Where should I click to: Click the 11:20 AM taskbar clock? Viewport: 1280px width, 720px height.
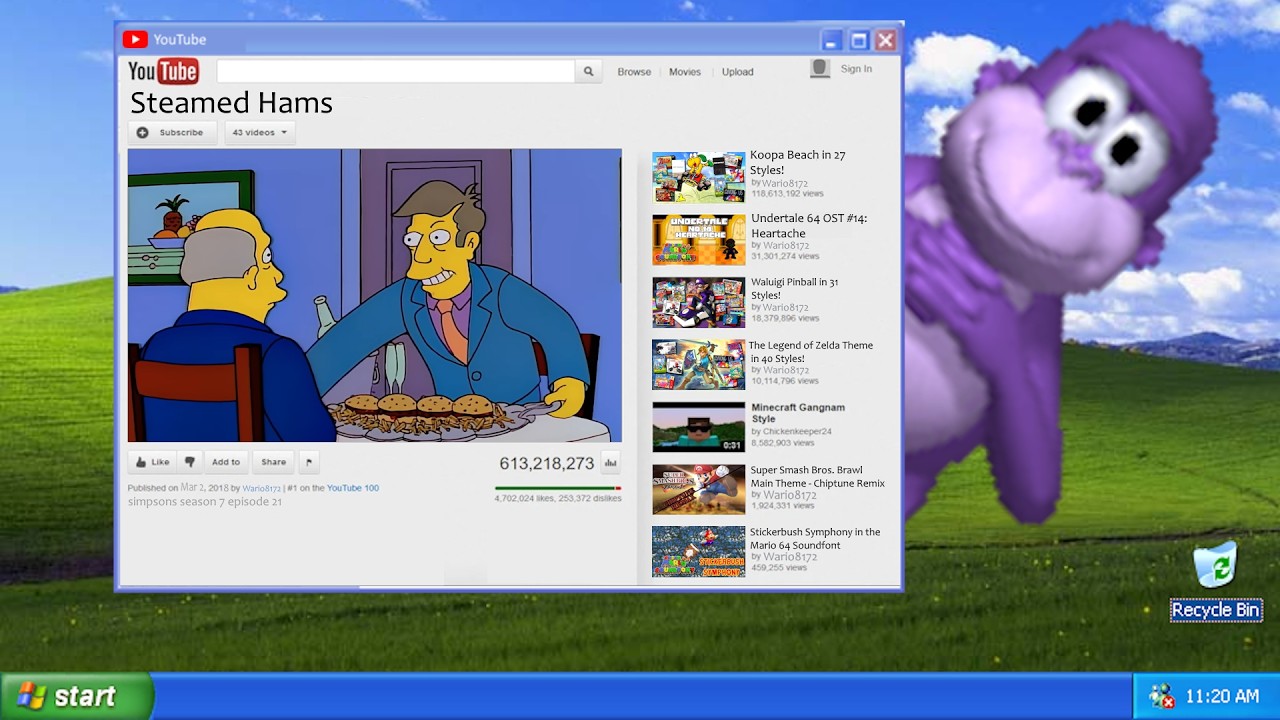click(x=1222, y=696)
